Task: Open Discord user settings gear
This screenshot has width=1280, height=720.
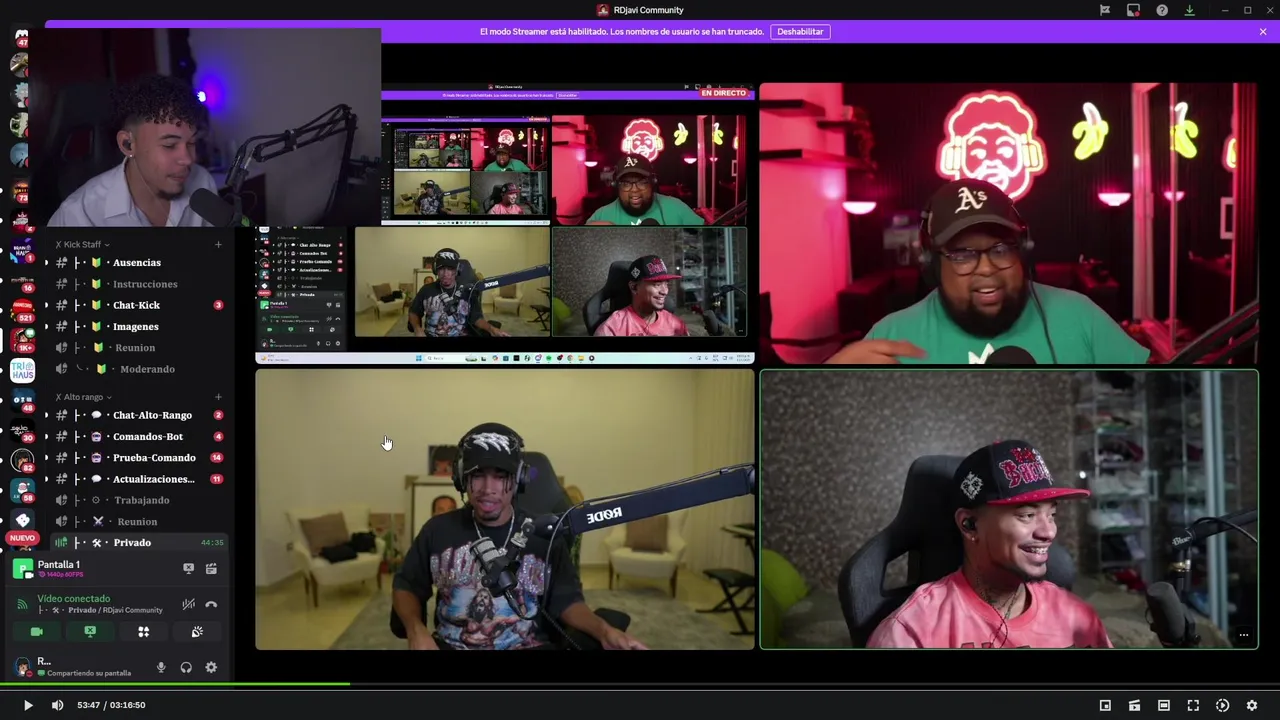Action: tap(211, 667)
